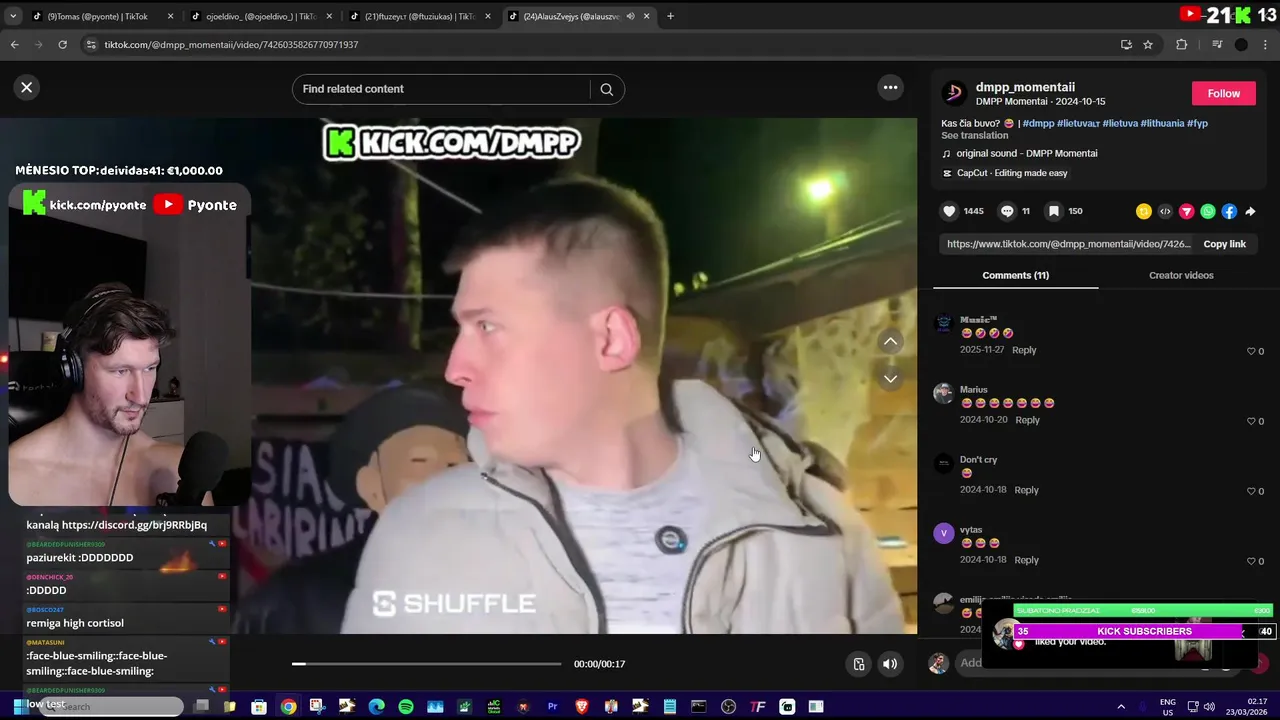Open Premiere Pro from taskbar
This screenshot has width=1280, height=720.
[552, 707]
